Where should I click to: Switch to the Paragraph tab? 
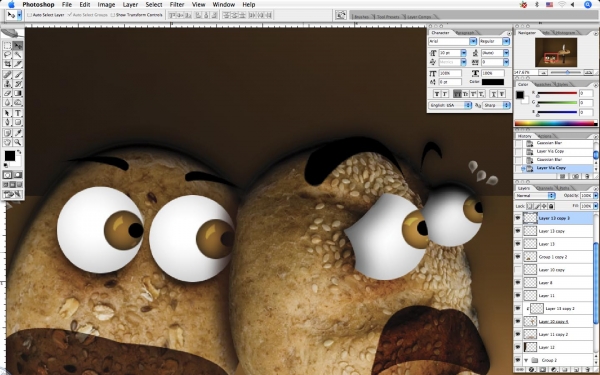click(x=465, y=33)
